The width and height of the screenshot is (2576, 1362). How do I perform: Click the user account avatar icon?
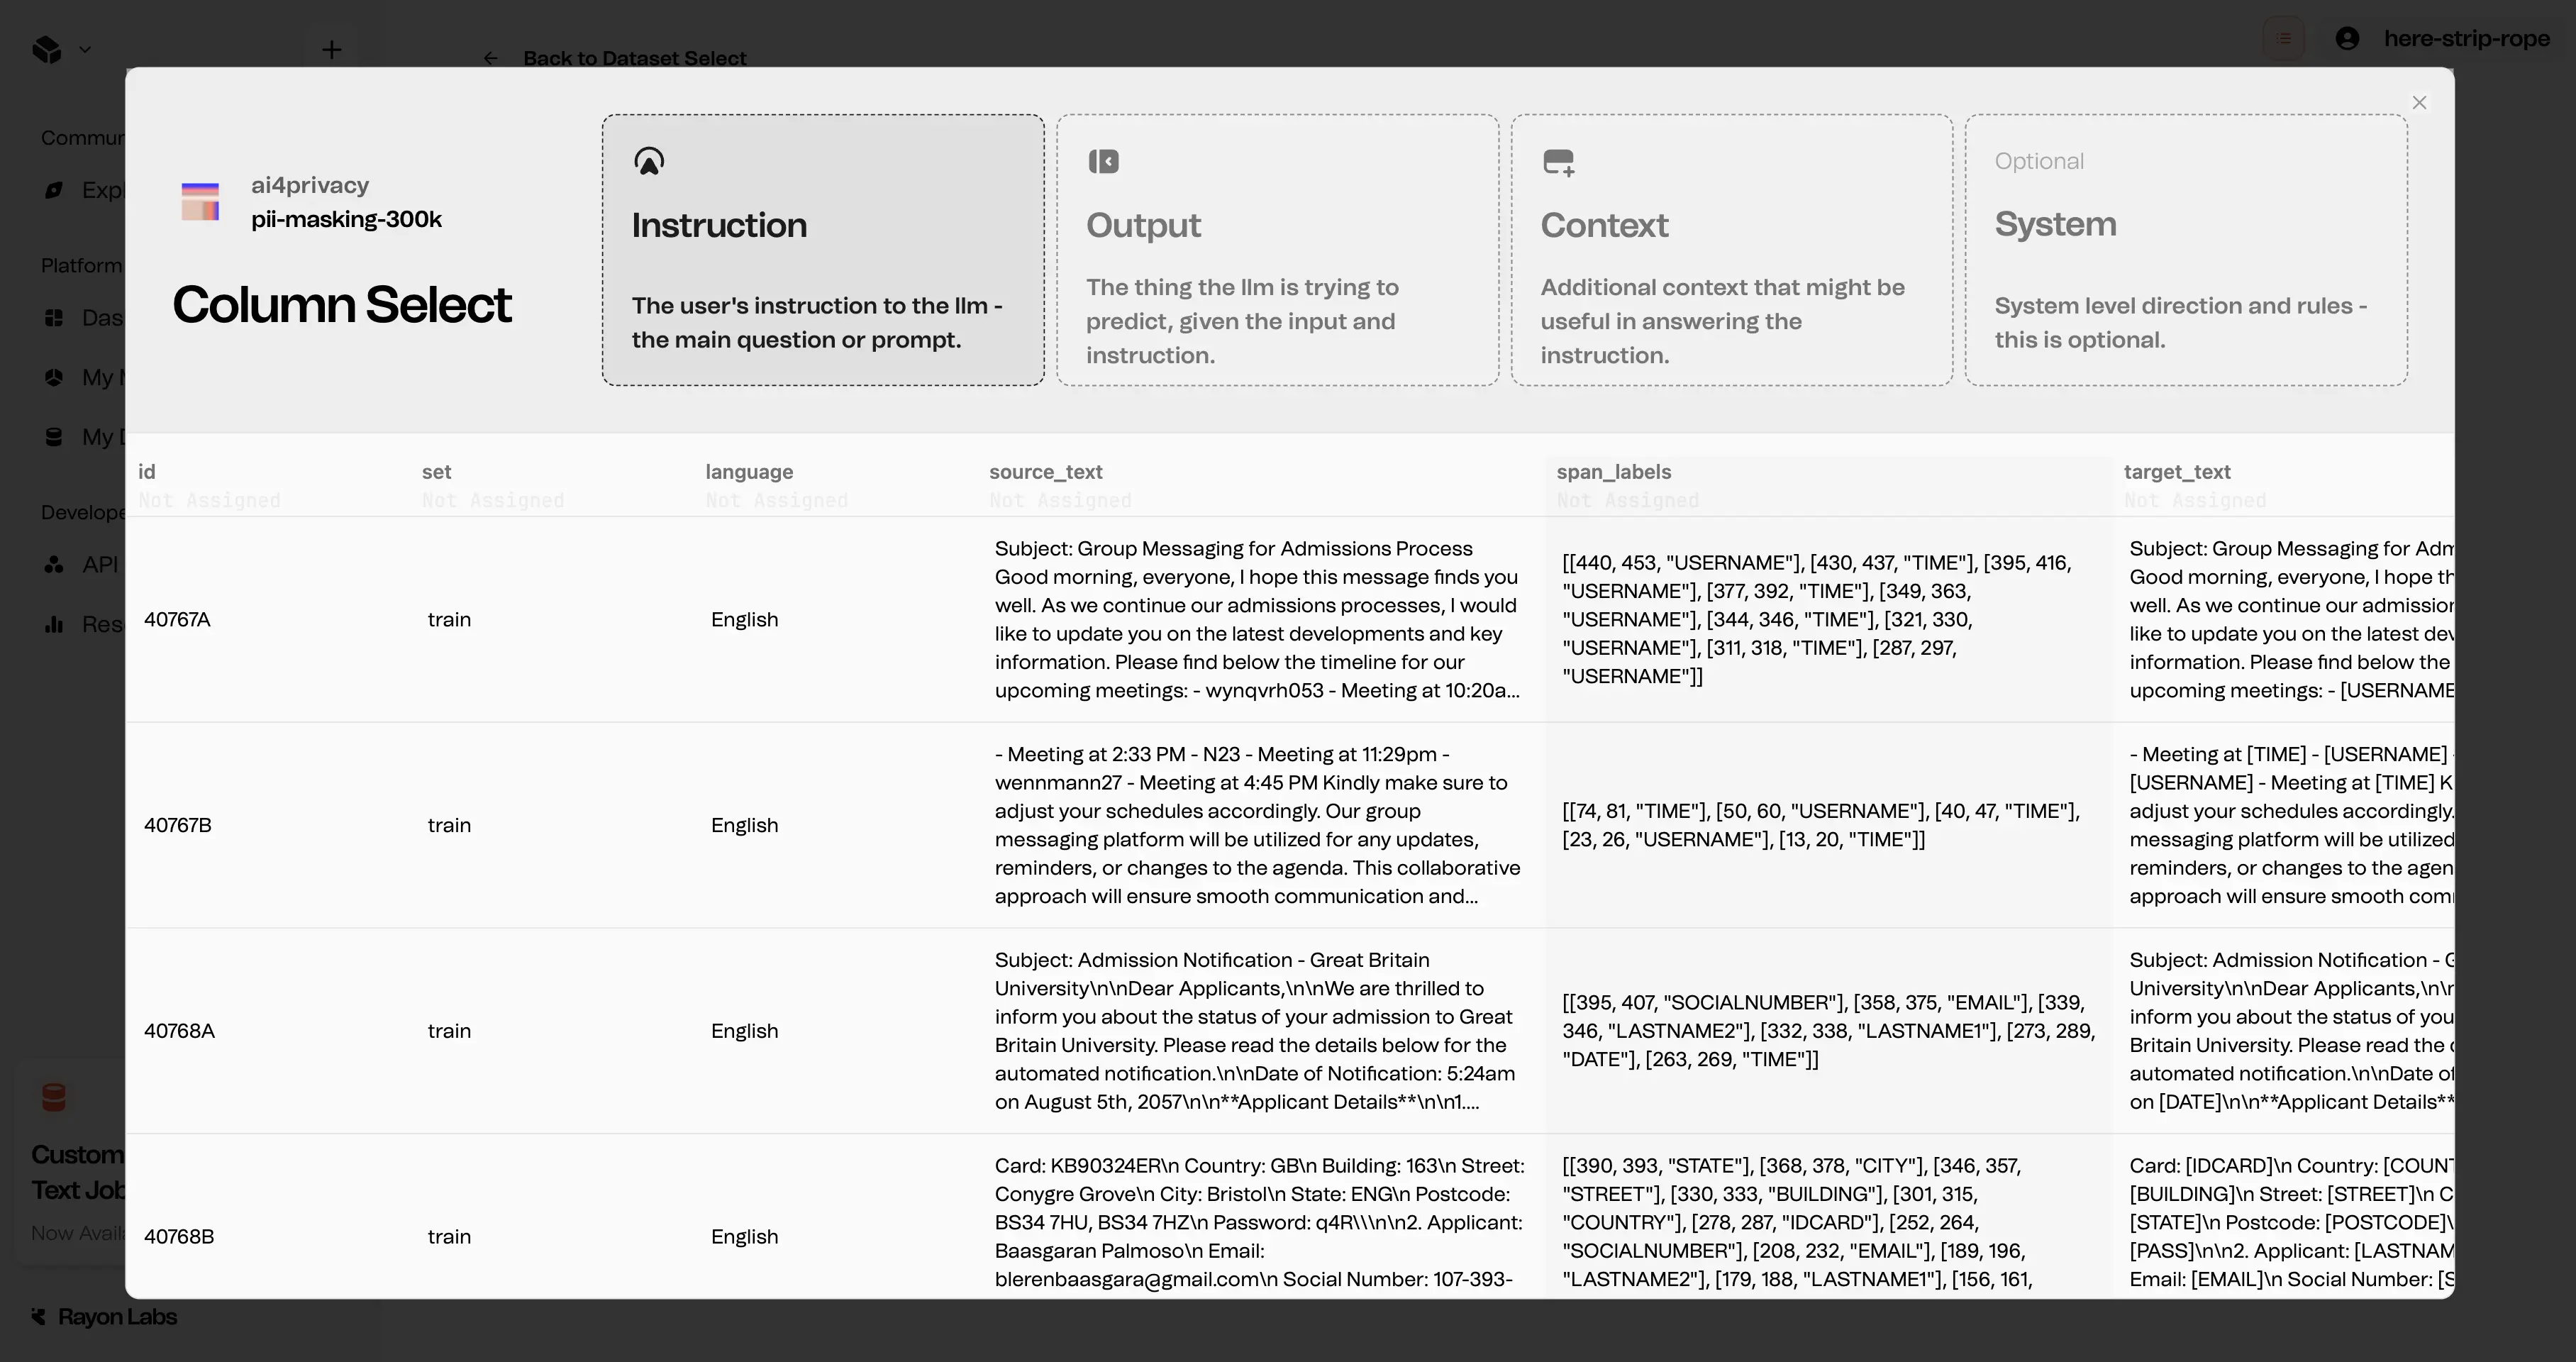point(2347,38)
